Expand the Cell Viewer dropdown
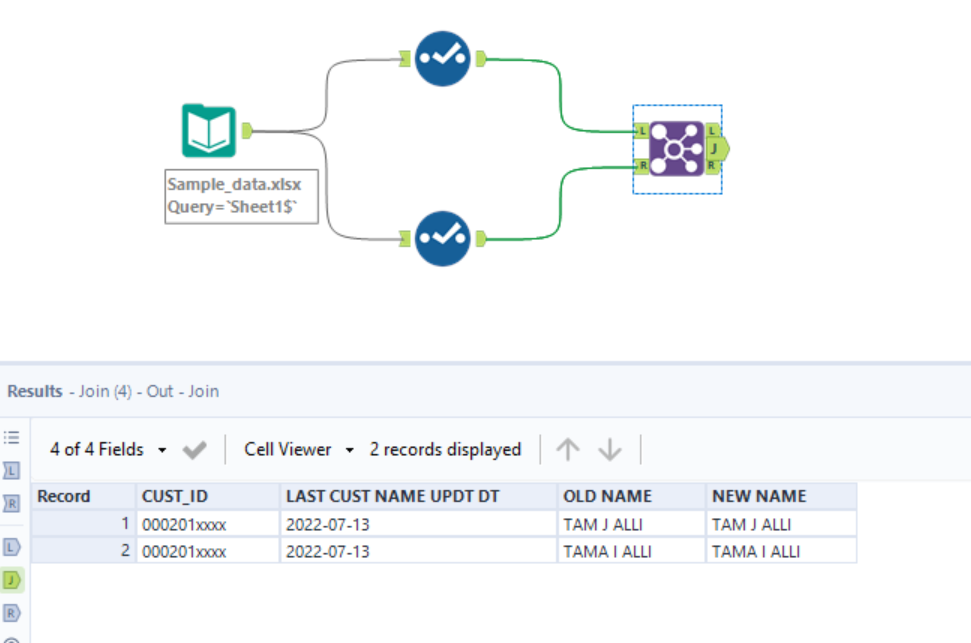This screenshot has width=971, height=643. 299,450
